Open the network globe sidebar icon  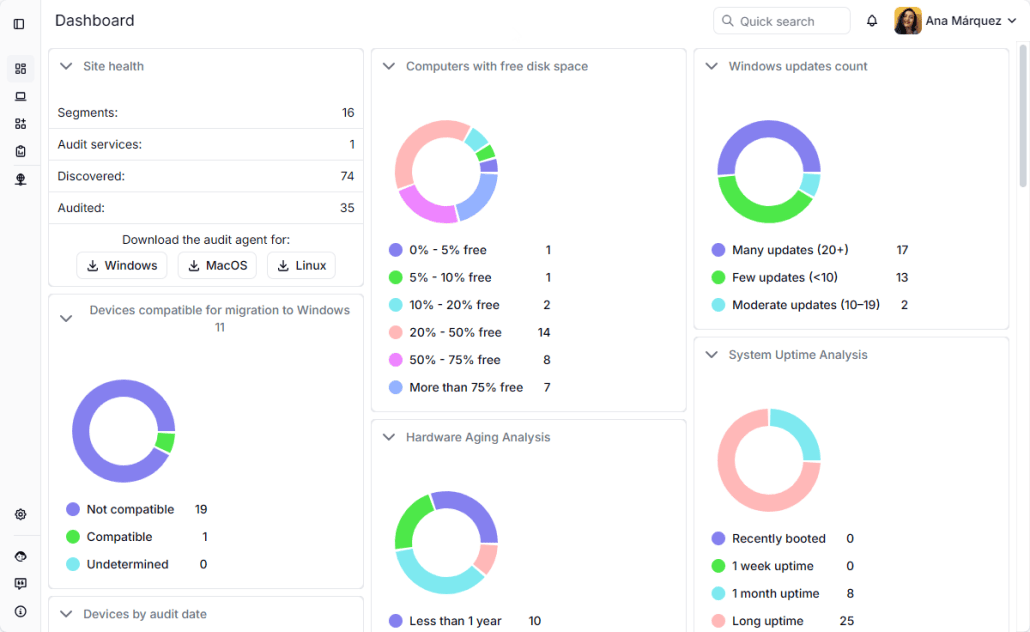pyautogui.click(x=20, y=179)
